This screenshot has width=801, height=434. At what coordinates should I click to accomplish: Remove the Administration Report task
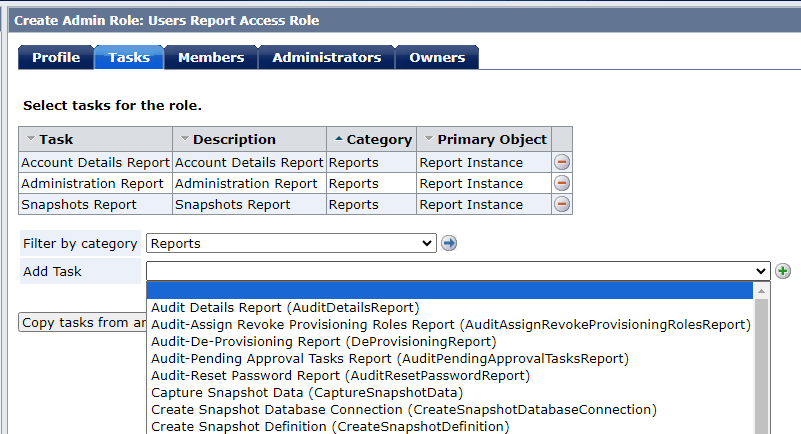coord(562,183)
